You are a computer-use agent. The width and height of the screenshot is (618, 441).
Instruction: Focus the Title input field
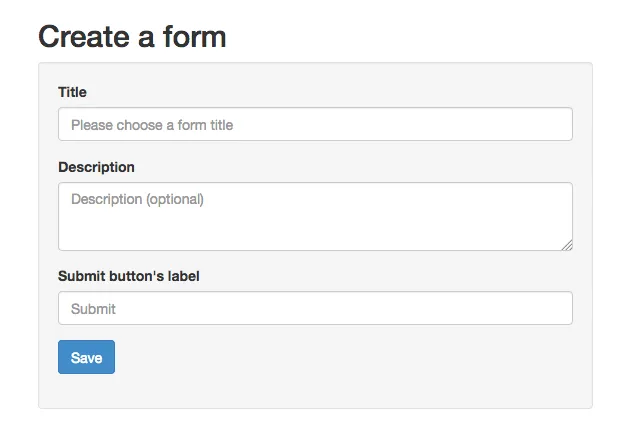[x=315, y=125]
